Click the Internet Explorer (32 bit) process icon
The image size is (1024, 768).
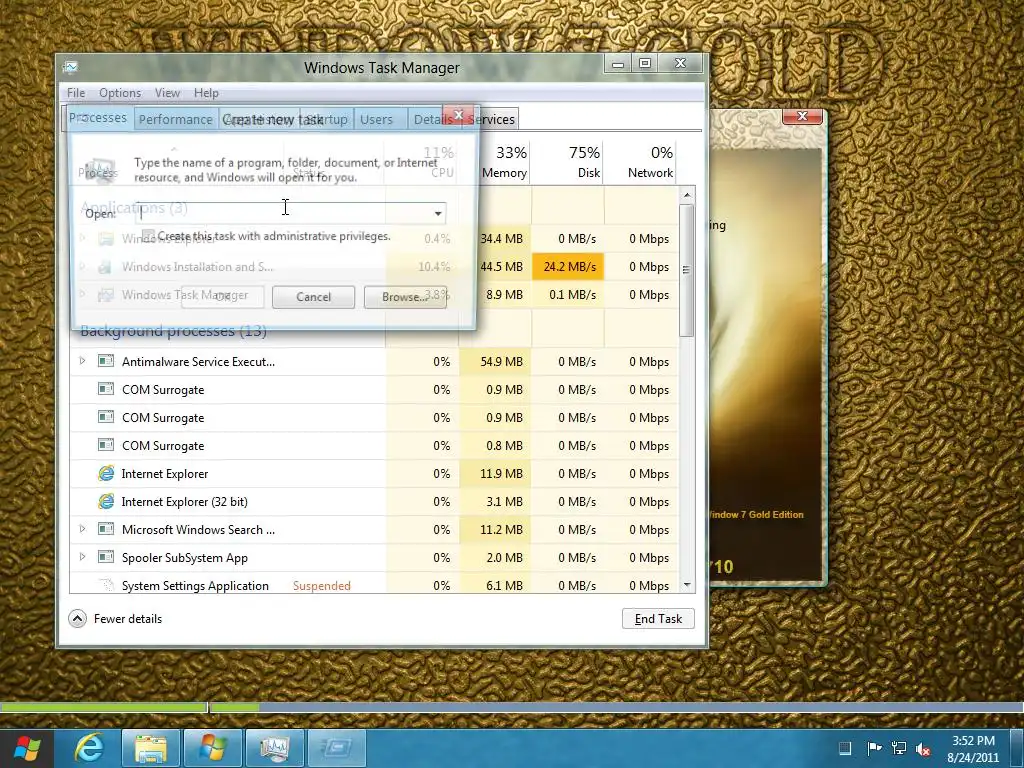106,502
